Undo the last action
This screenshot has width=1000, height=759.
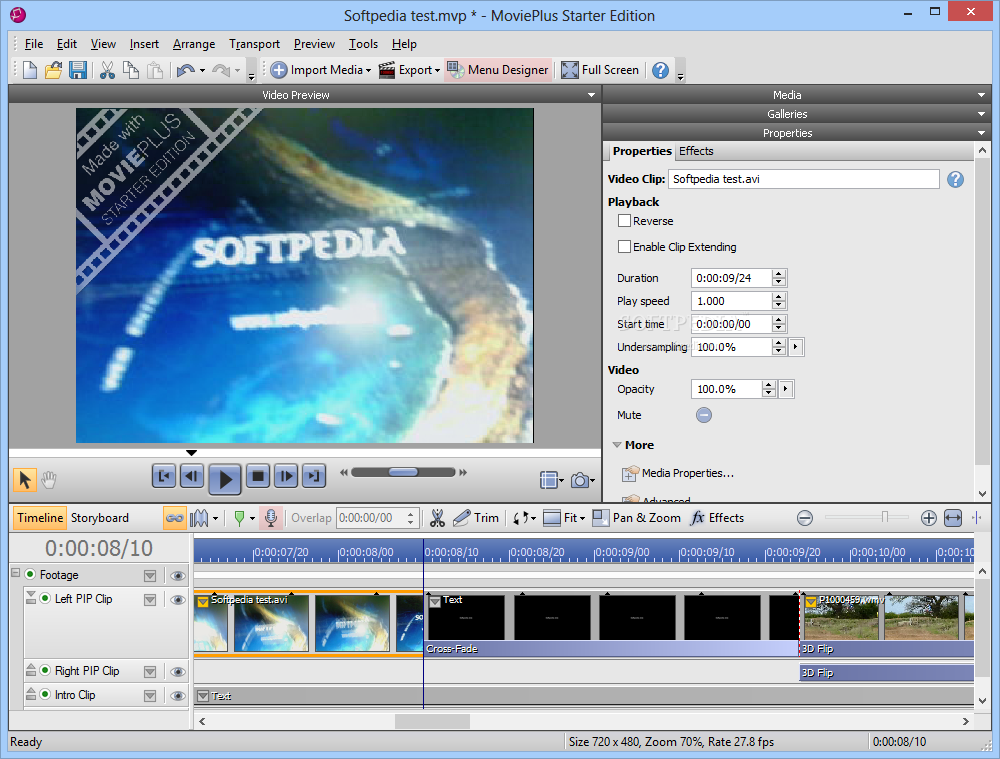pos(186,70)
